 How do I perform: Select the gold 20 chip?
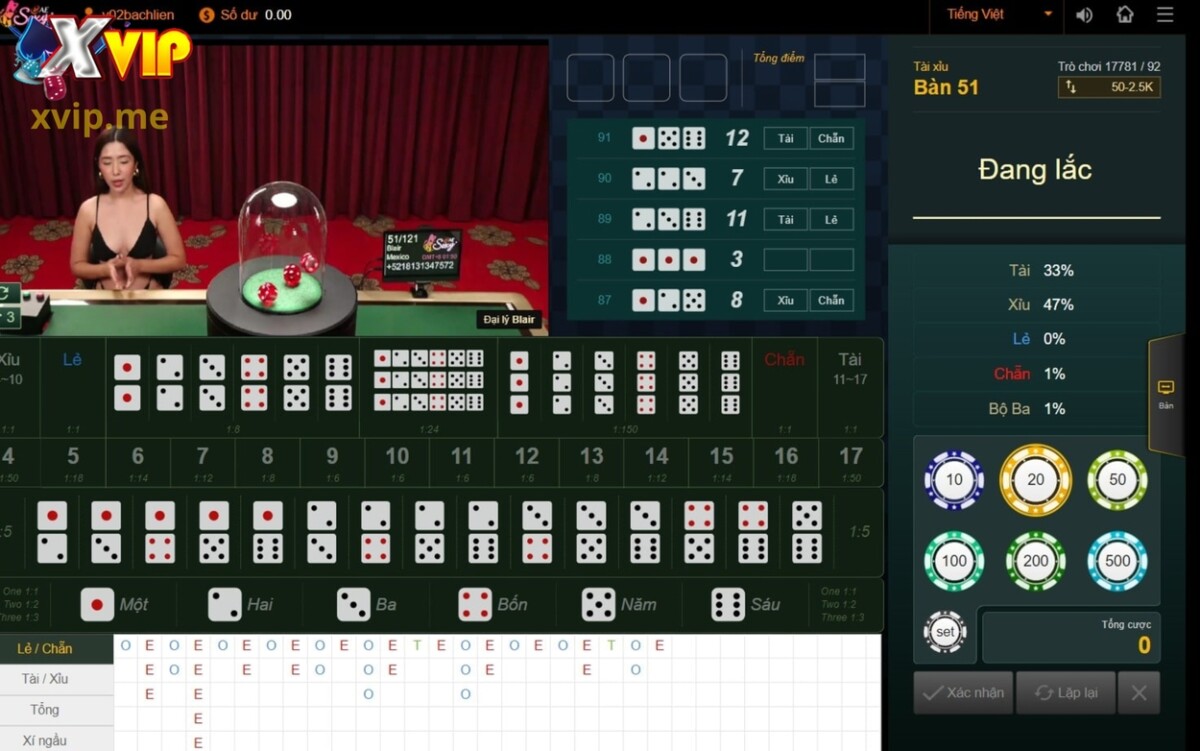click(1035, 480)
